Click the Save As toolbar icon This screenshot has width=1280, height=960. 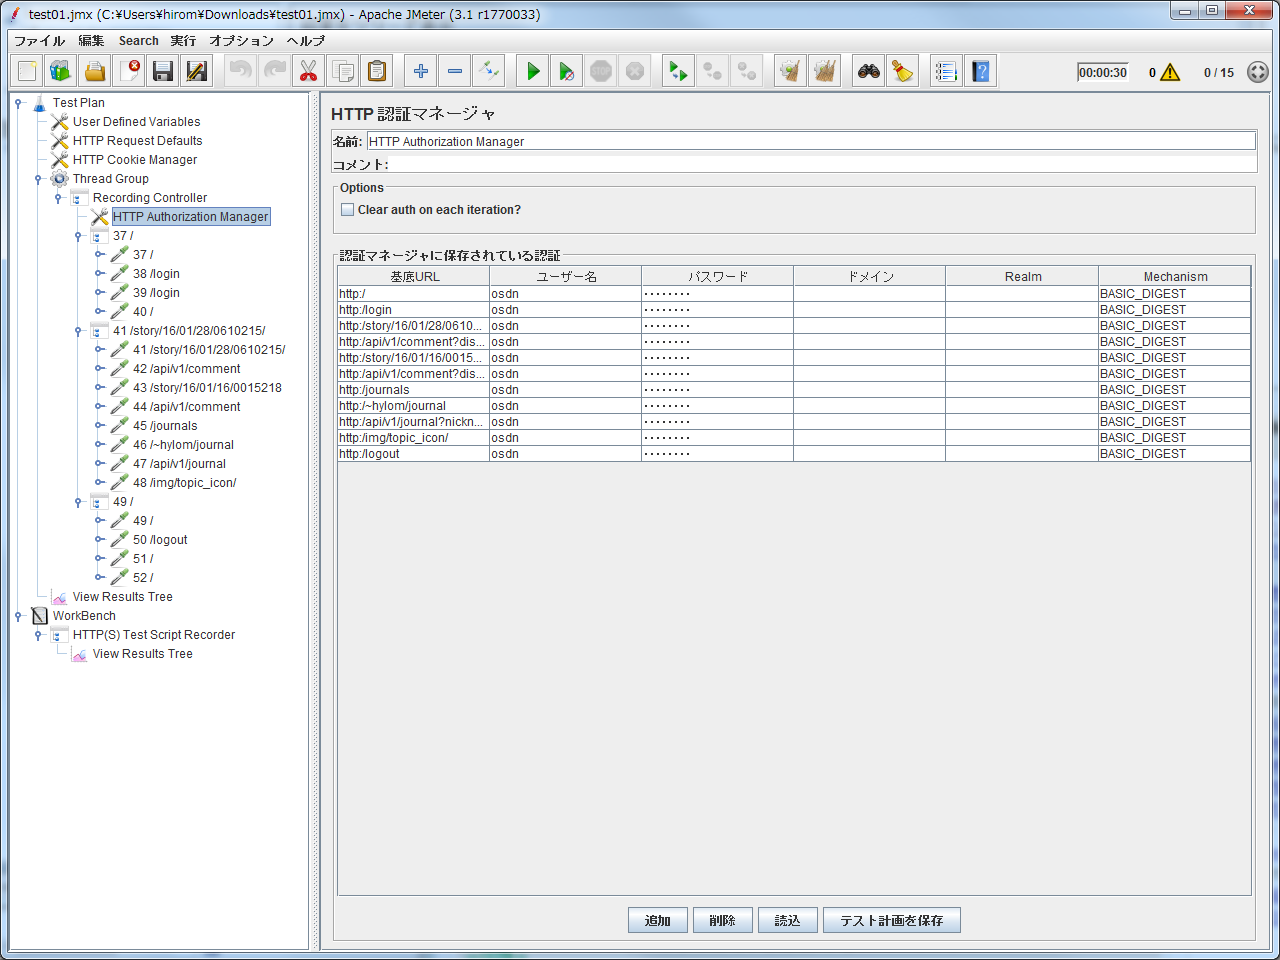[197, 71]
